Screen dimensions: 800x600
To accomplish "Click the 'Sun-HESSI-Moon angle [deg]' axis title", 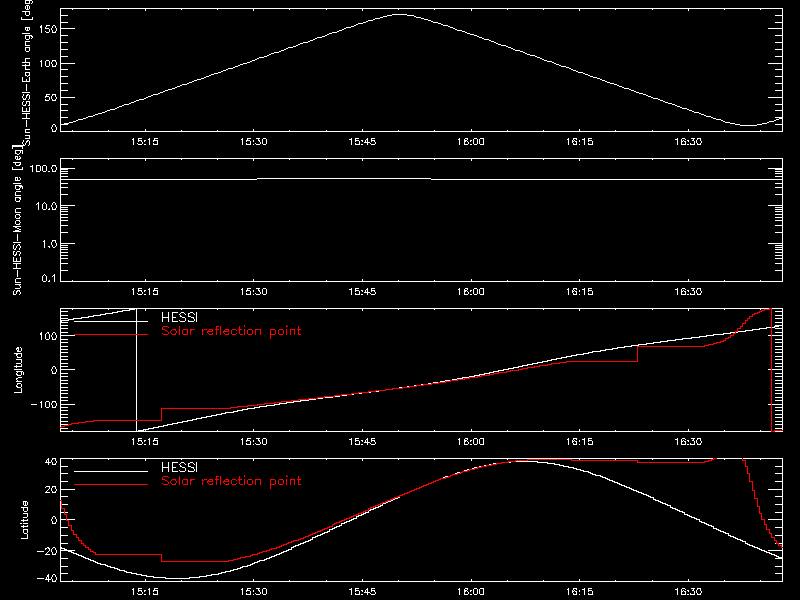I will [17, 220].
